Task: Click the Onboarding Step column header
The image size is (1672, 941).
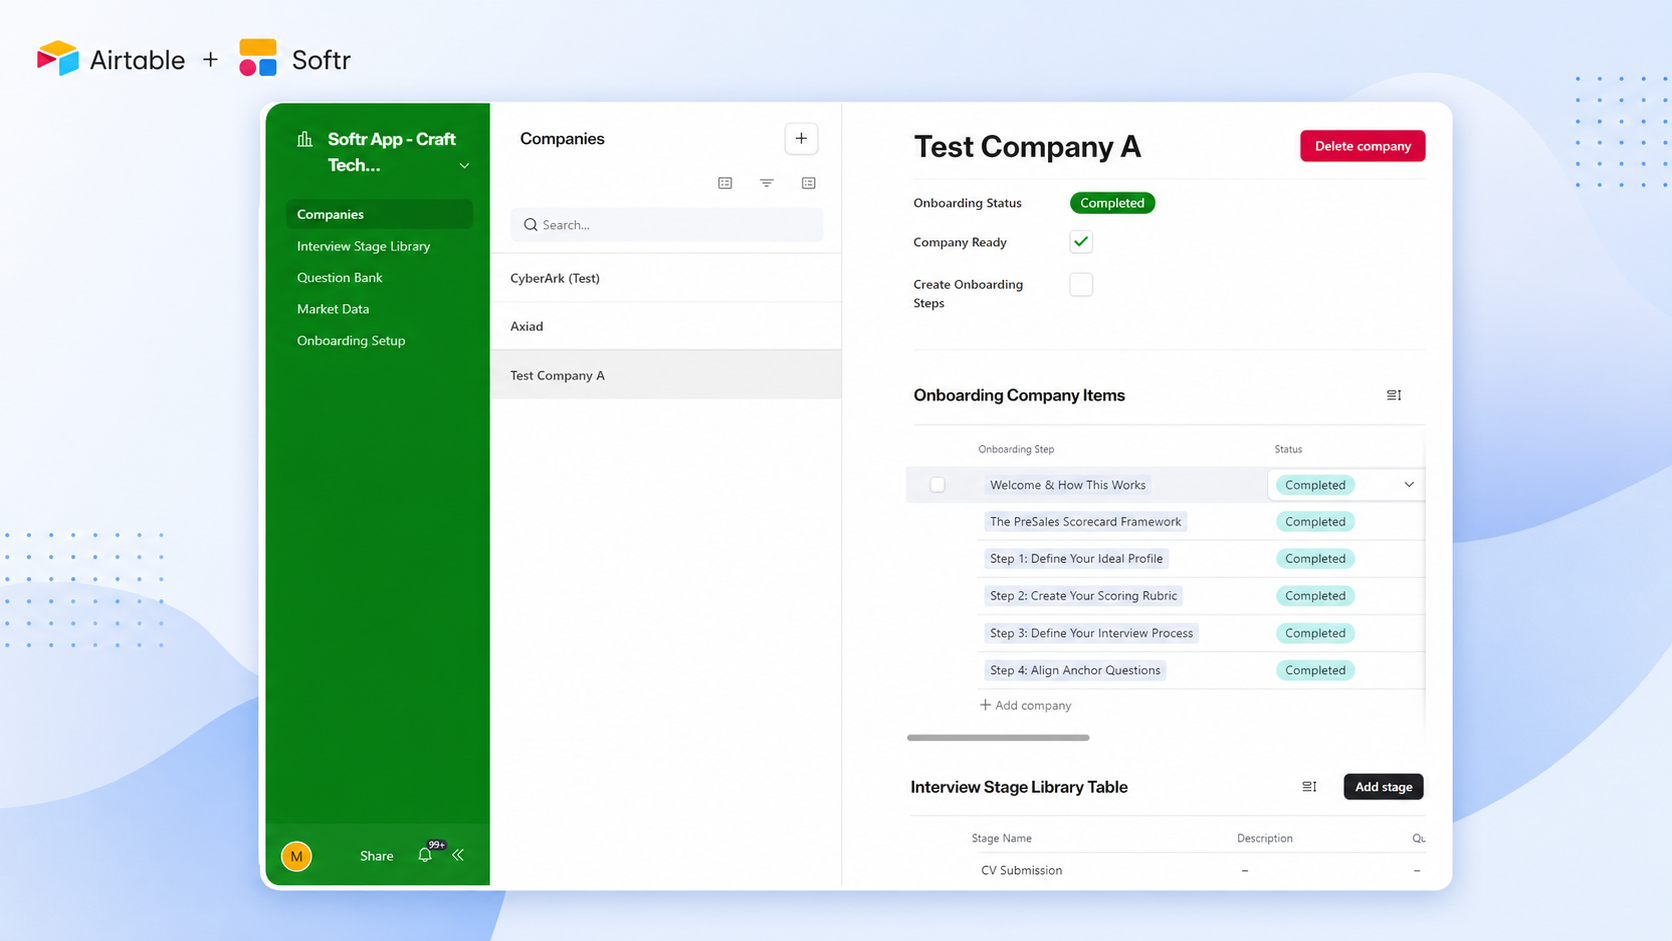Action: pyautogui.click(x=1016, y=449)
